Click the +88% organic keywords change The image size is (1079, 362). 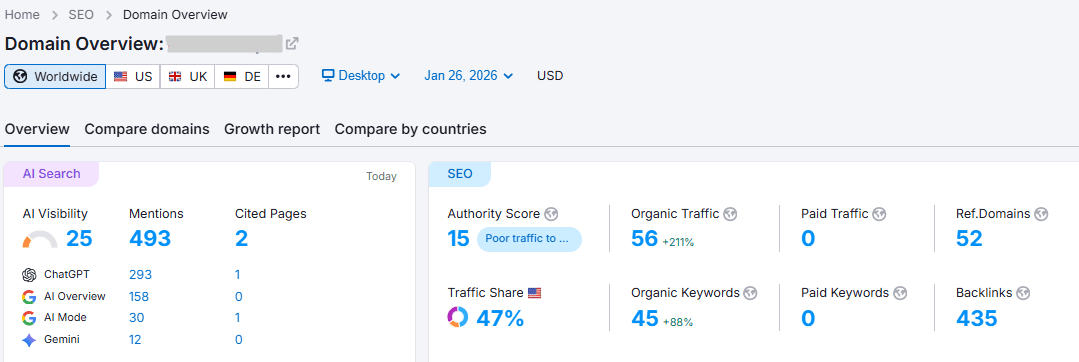(678, 321)
